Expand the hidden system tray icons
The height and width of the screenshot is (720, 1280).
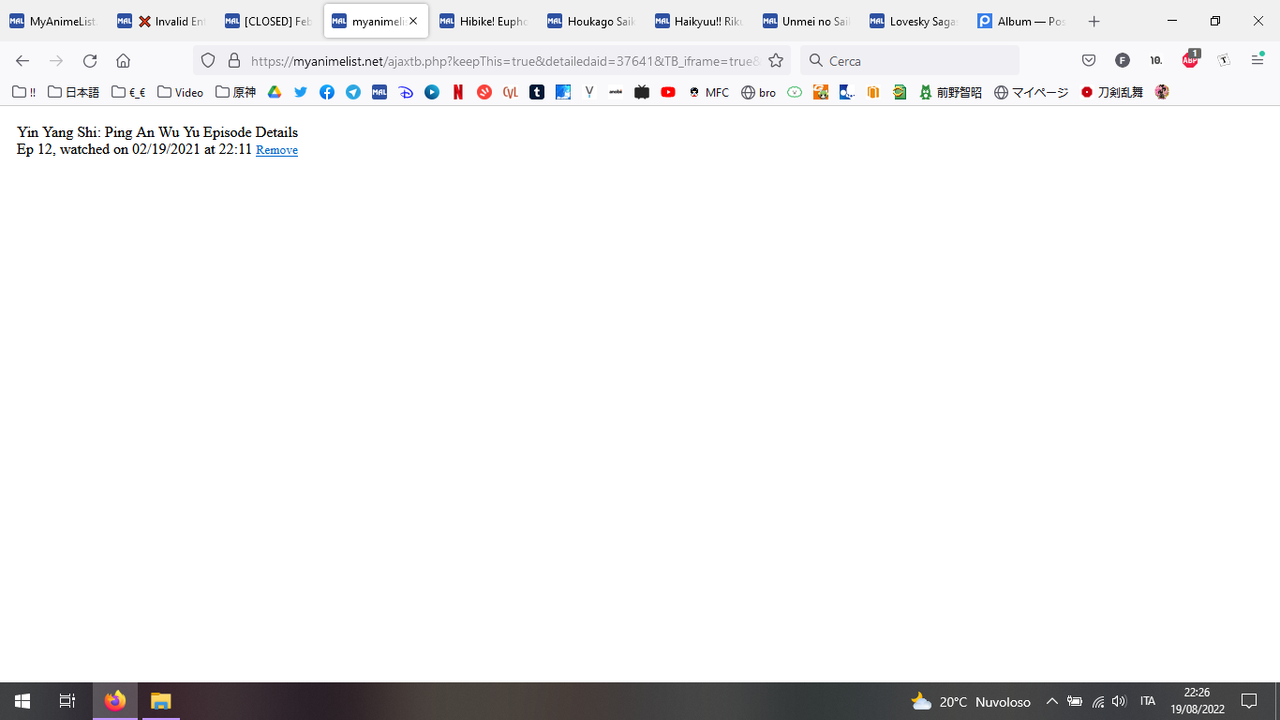(1052, 701)
